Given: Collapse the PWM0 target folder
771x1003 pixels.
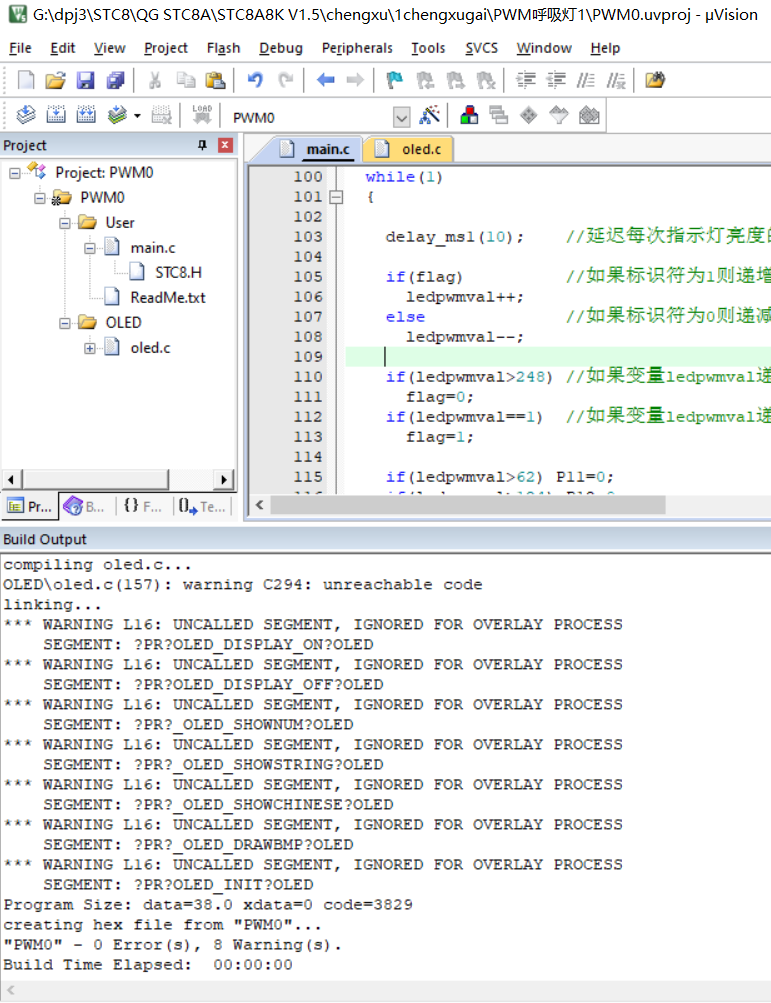Looking at the screenshot, I should click(40, 198).
